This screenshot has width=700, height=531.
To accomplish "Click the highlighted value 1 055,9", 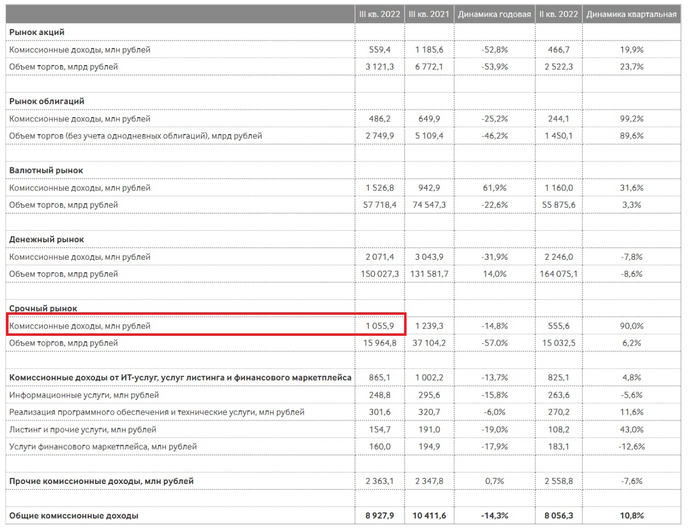I will (384, 325).
